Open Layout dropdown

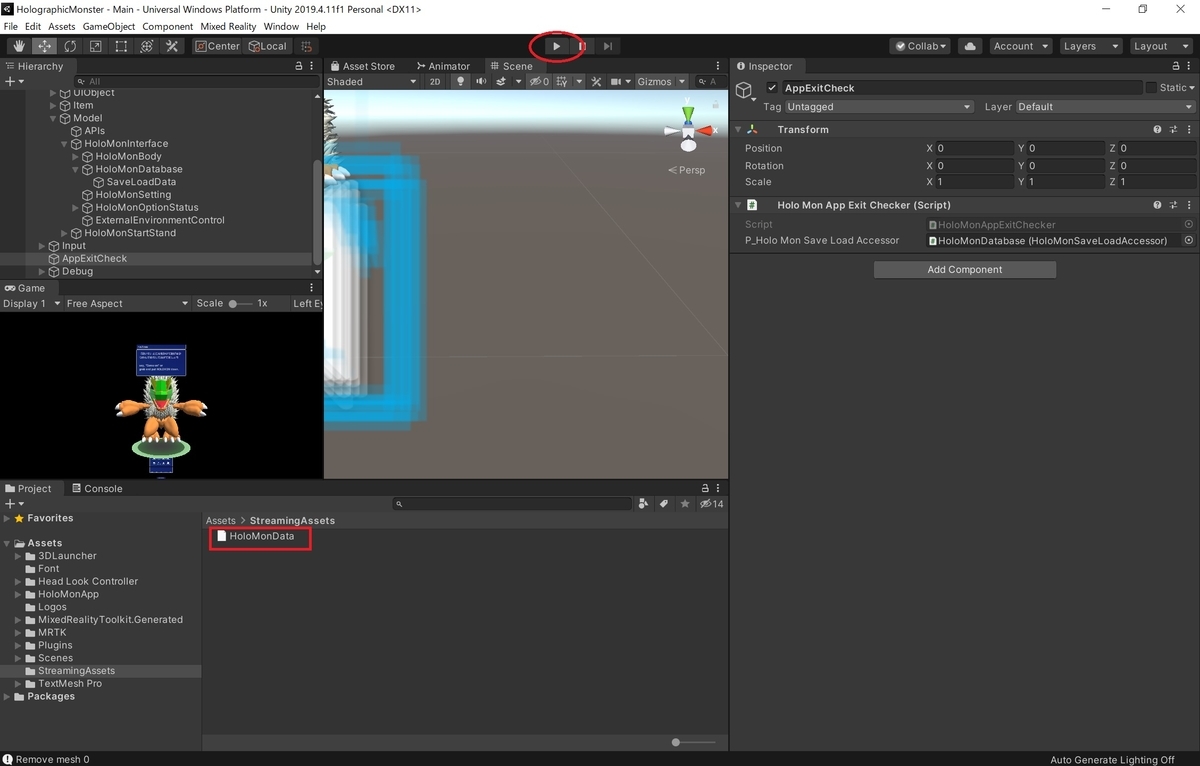tap(1159, 46)
